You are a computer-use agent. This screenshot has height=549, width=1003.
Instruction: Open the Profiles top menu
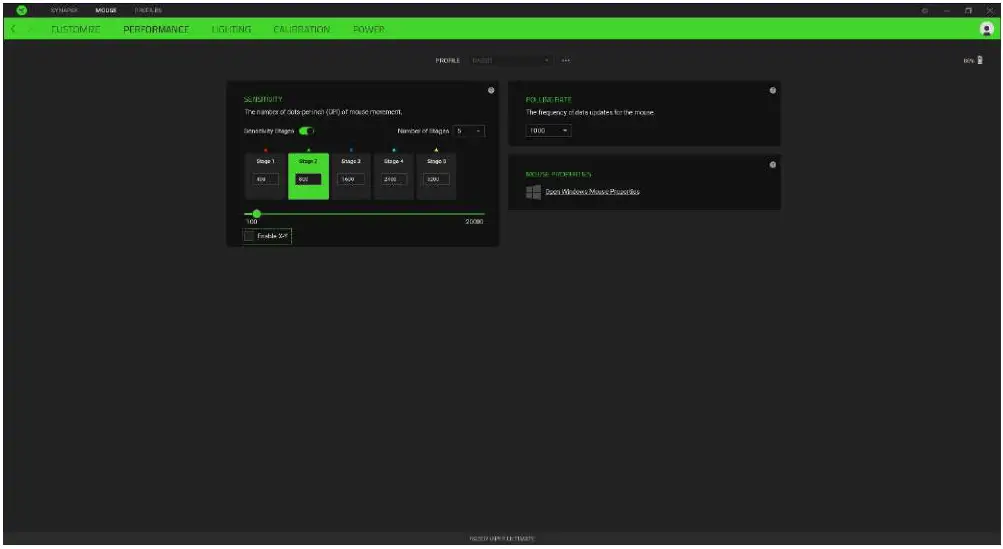coord(148,10)
